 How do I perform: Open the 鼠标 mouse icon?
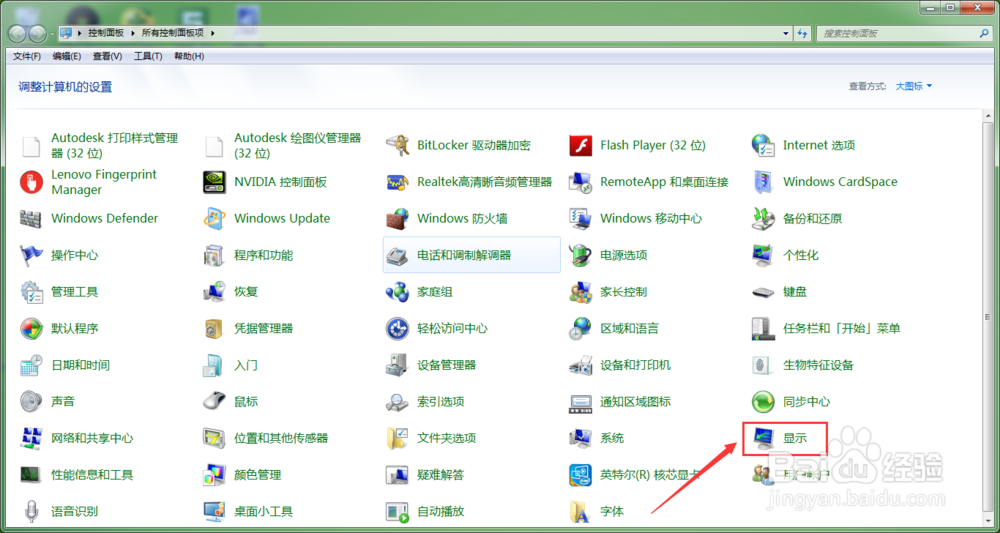214,402
